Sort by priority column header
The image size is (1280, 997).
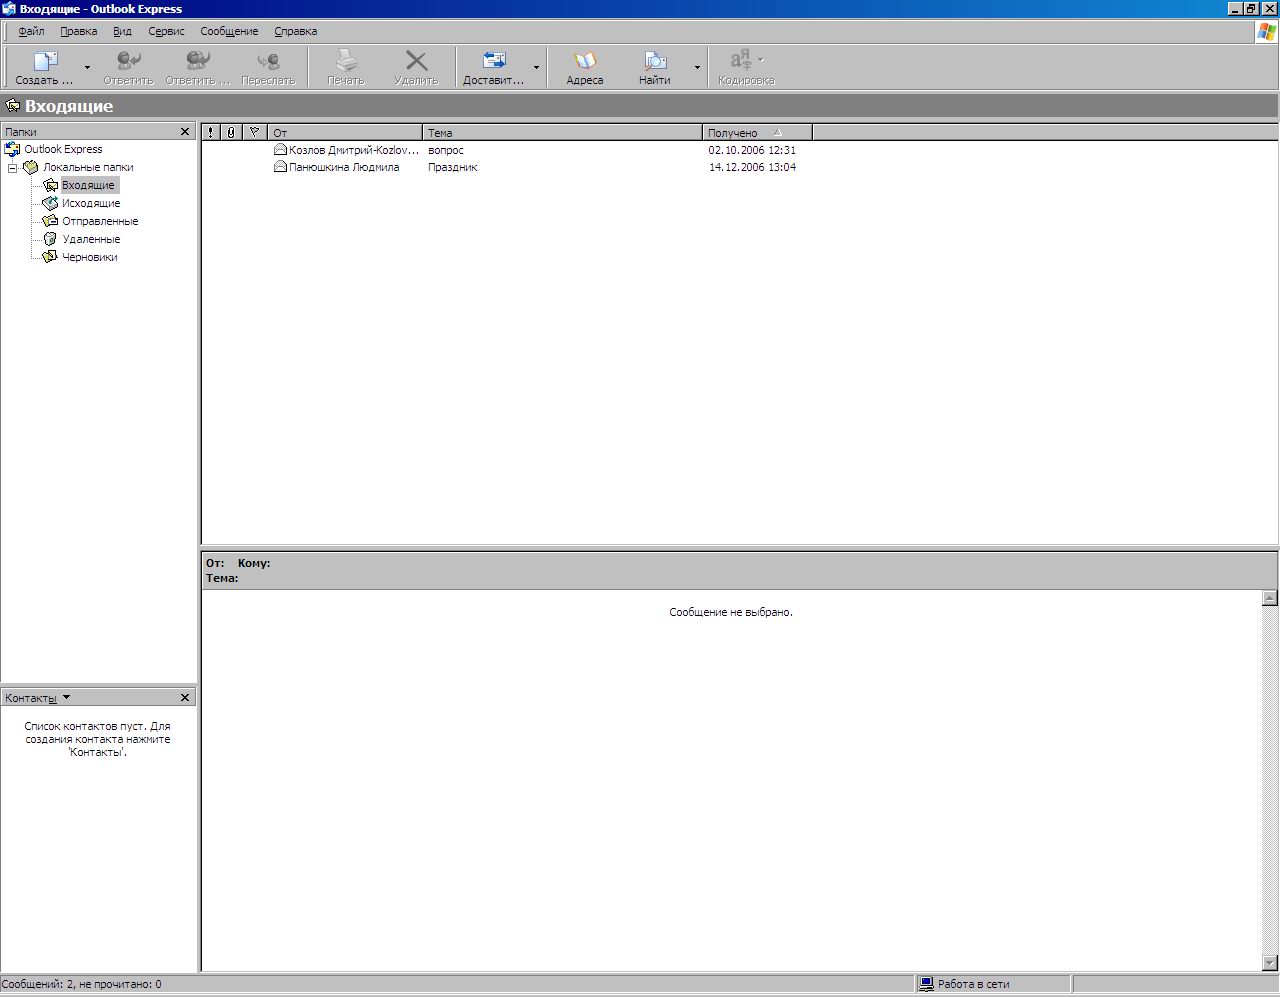[210, 132]
